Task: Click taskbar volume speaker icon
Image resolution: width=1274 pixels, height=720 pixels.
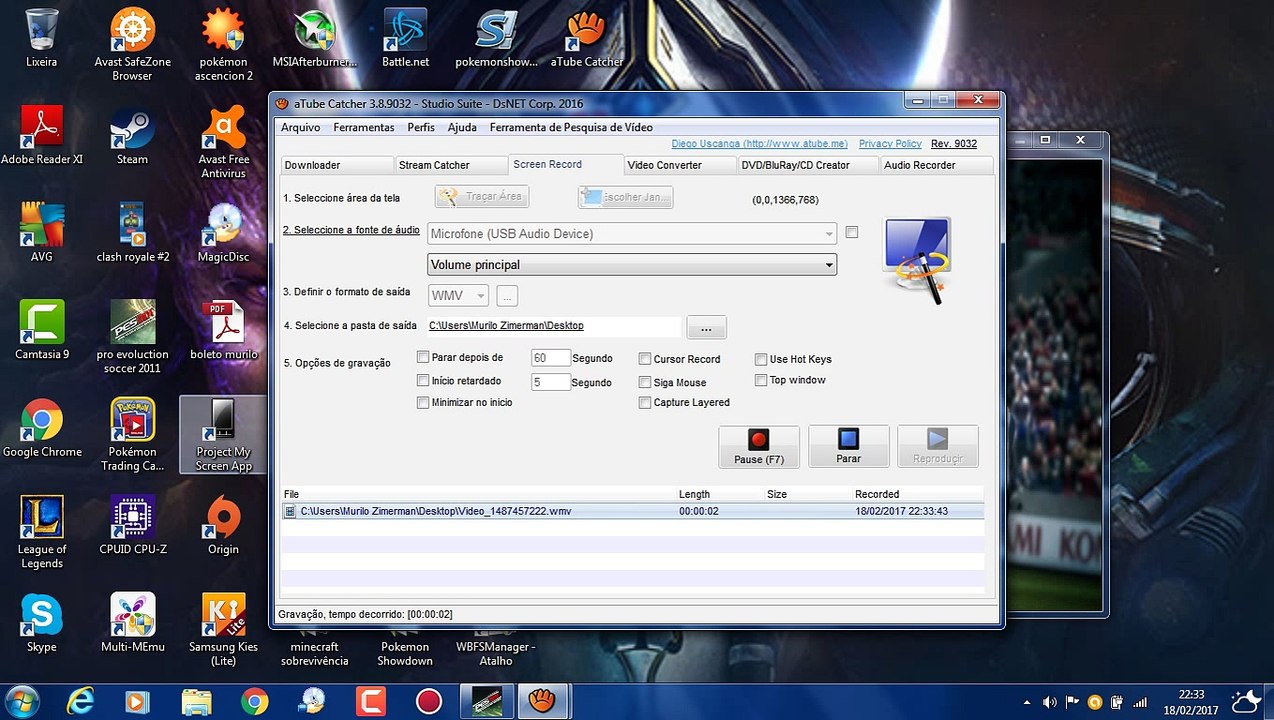Action: [x=1050, y=702]
